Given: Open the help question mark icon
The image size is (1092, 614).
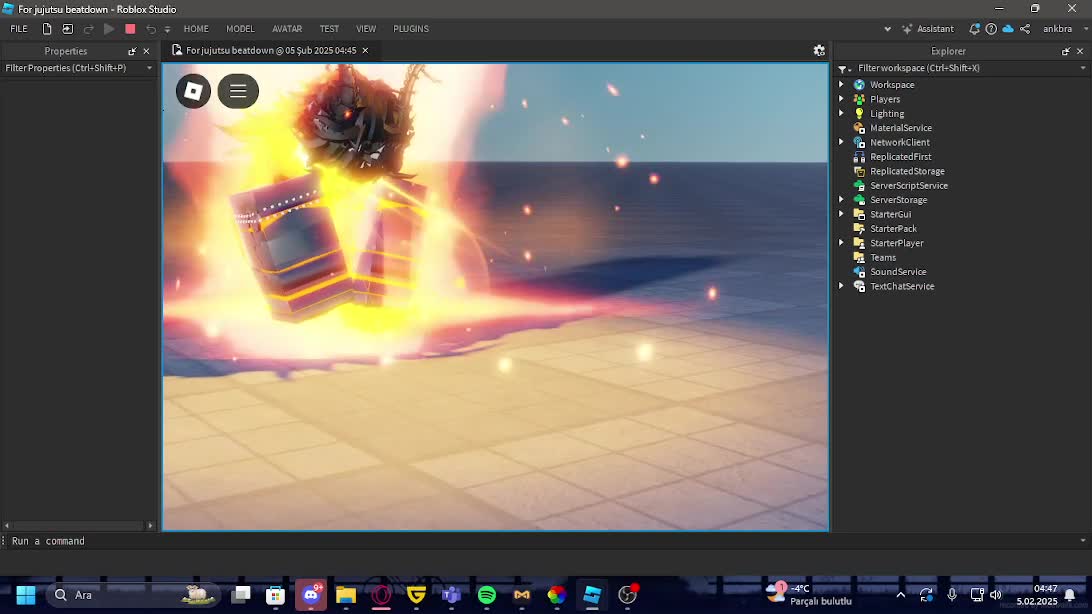Looking at the screenshot, I should pyautogui.click(x=991, y=29).
